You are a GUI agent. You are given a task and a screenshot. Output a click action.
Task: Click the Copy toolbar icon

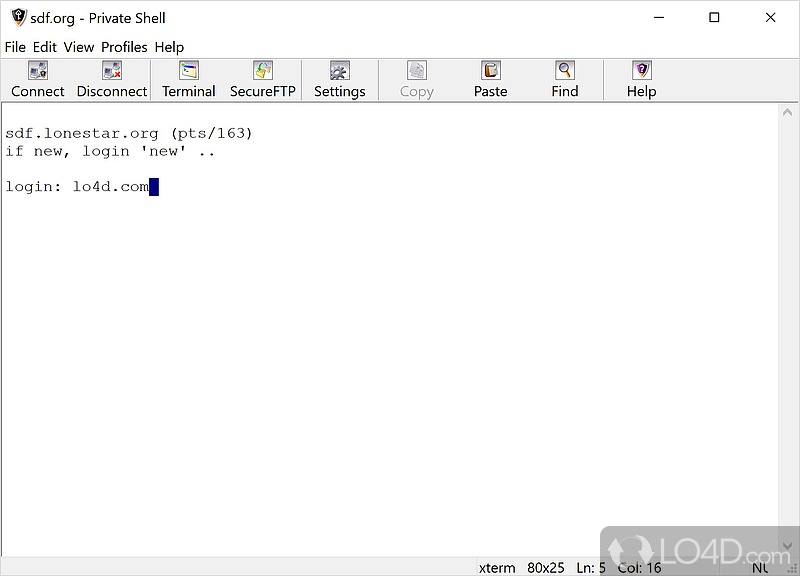pyautogui.click(x=417, y=70)
